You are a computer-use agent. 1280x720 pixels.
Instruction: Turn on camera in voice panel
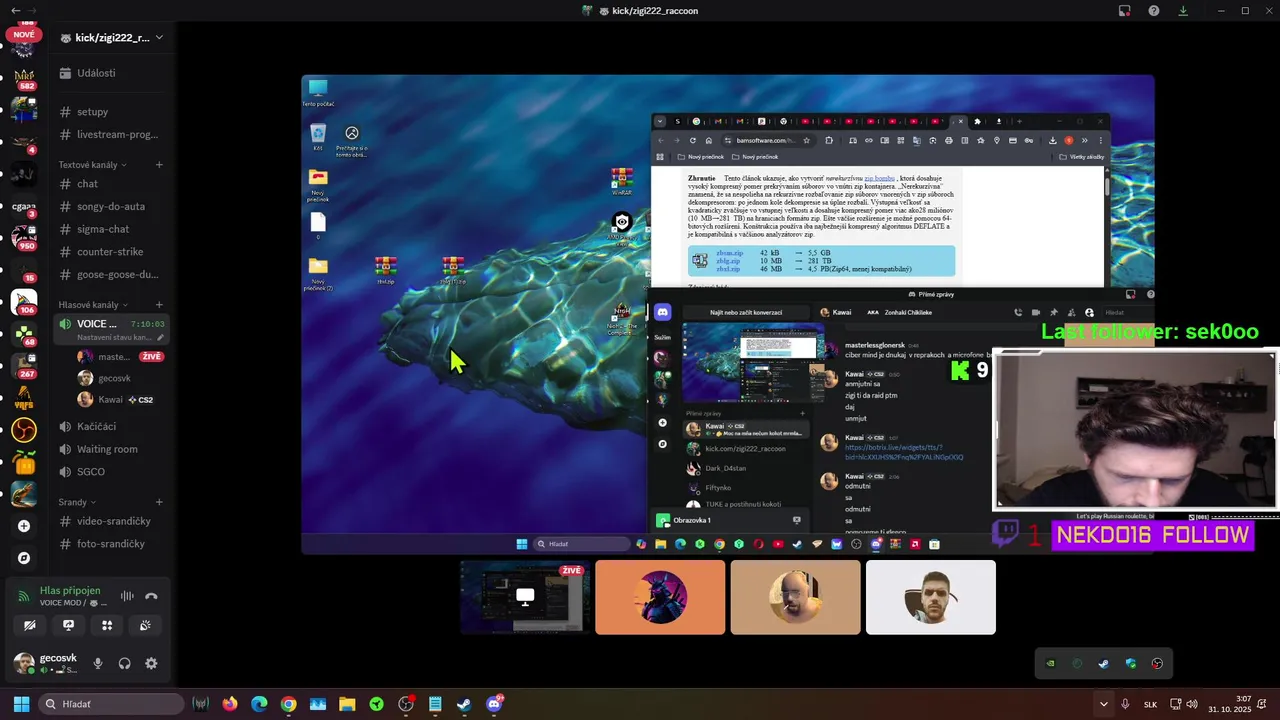click(x=30, y=625)
